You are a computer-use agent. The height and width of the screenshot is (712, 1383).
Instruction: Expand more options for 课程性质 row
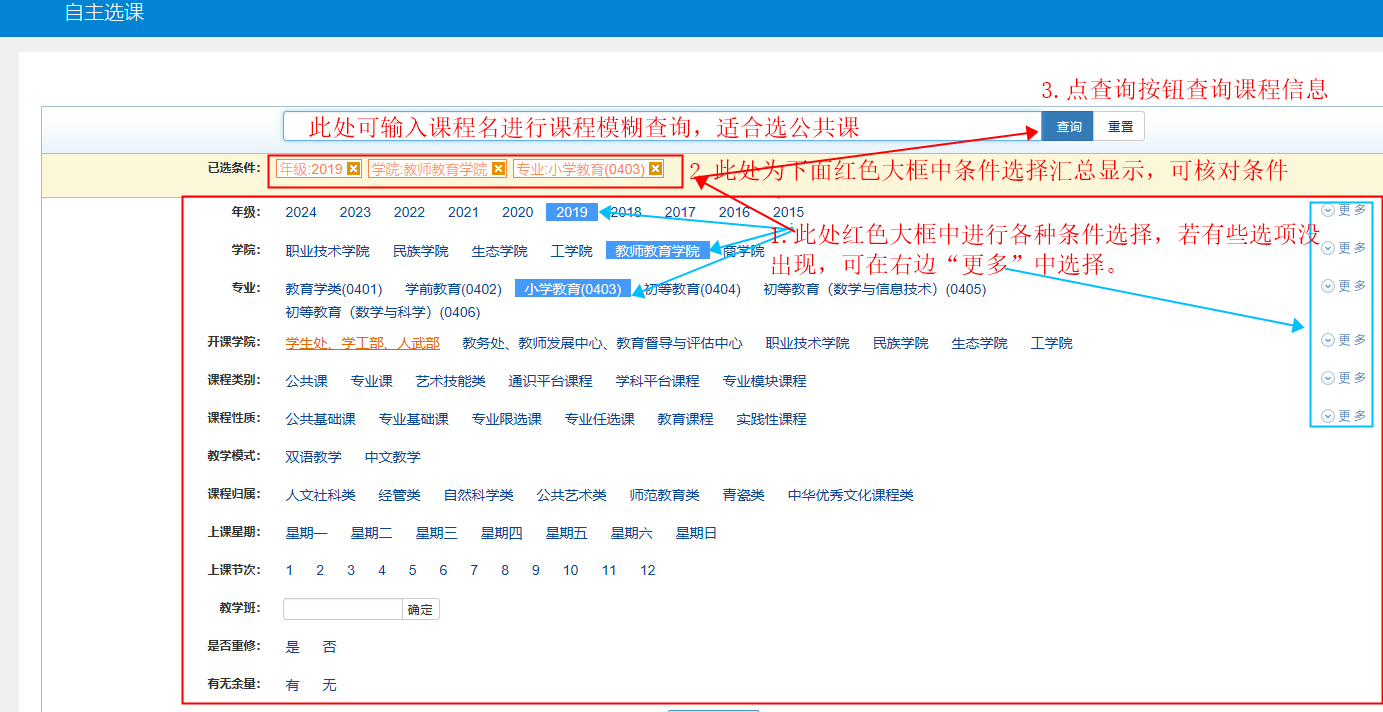(1343, 416)
